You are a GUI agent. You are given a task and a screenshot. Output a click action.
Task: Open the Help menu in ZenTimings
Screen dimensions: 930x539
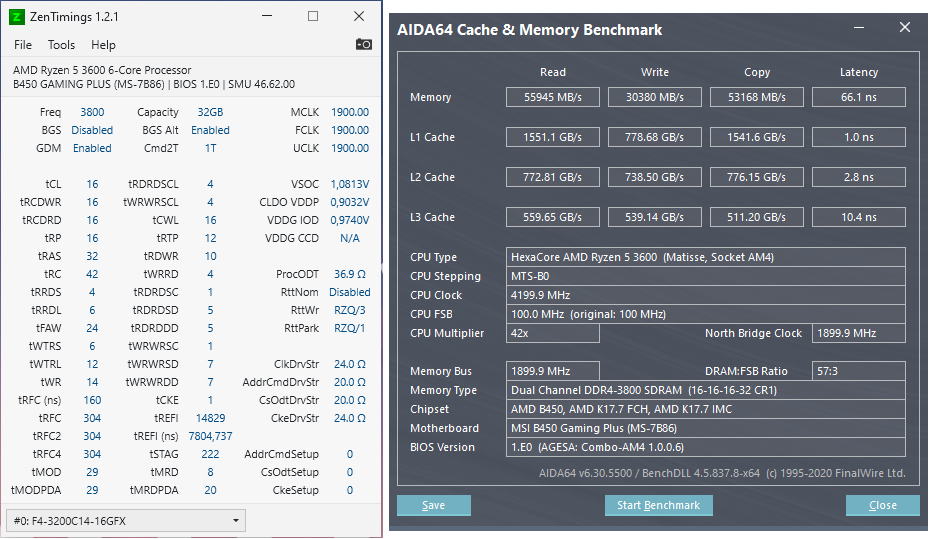coord(103,45)
